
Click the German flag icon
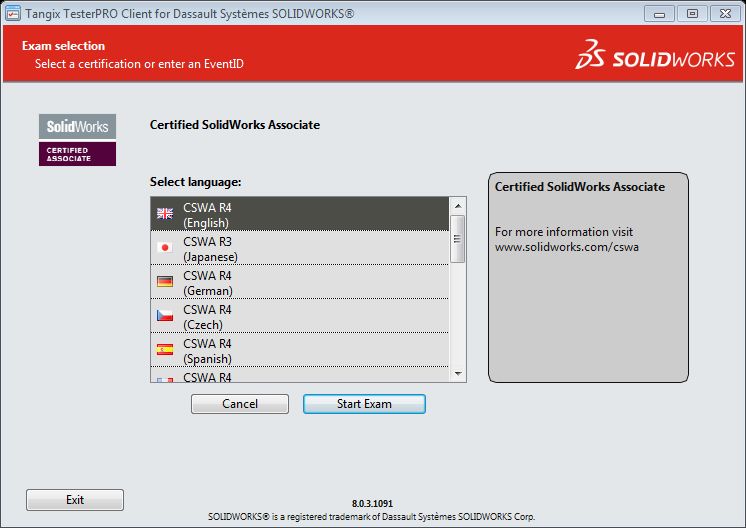coord(165,282)
